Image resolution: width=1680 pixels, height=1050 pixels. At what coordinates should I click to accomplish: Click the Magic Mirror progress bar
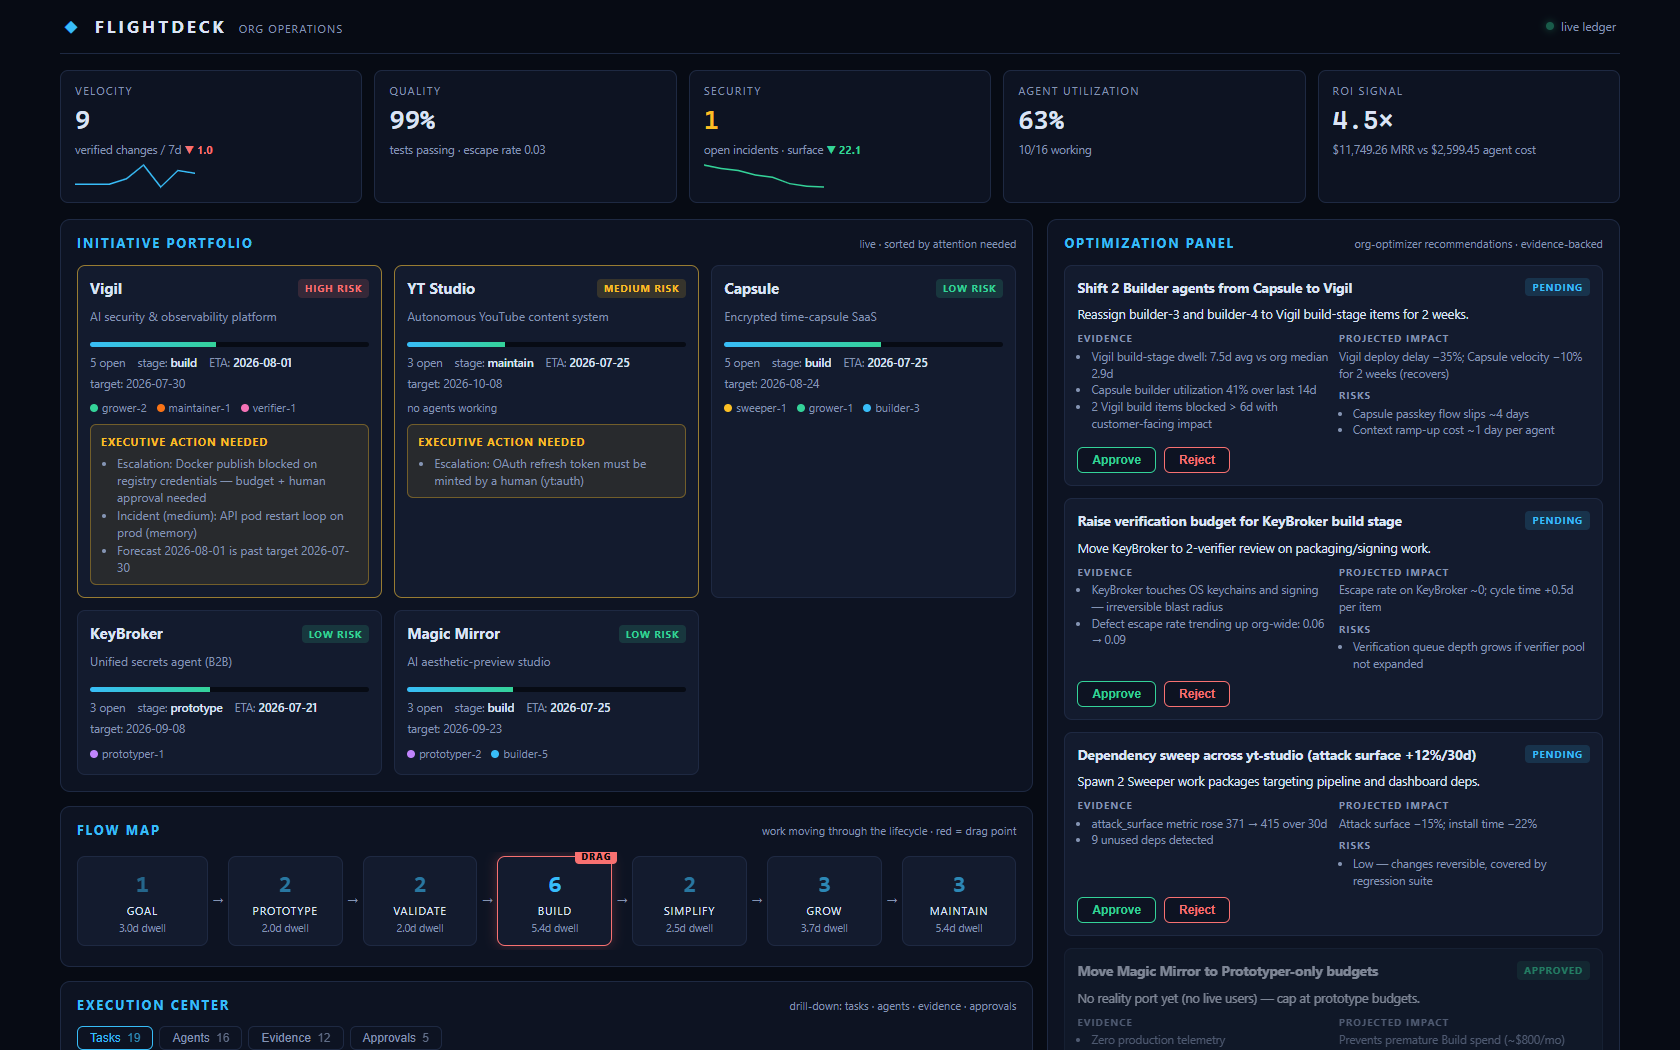(546, 689)
